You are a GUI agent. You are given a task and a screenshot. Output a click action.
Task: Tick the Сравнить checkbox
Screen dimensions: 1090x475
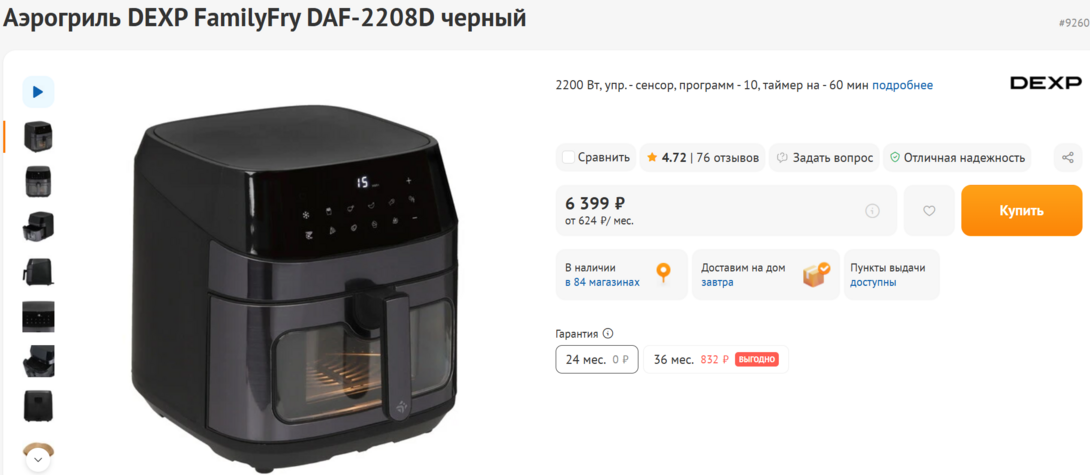pyautogui.click(x=568, y=157)
